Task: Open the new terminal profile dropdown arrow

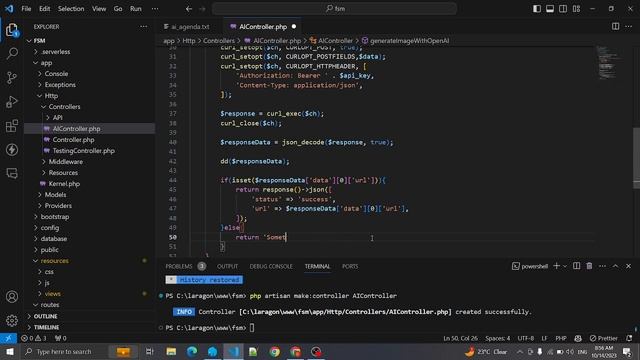Action: click(x=565, y=266)
